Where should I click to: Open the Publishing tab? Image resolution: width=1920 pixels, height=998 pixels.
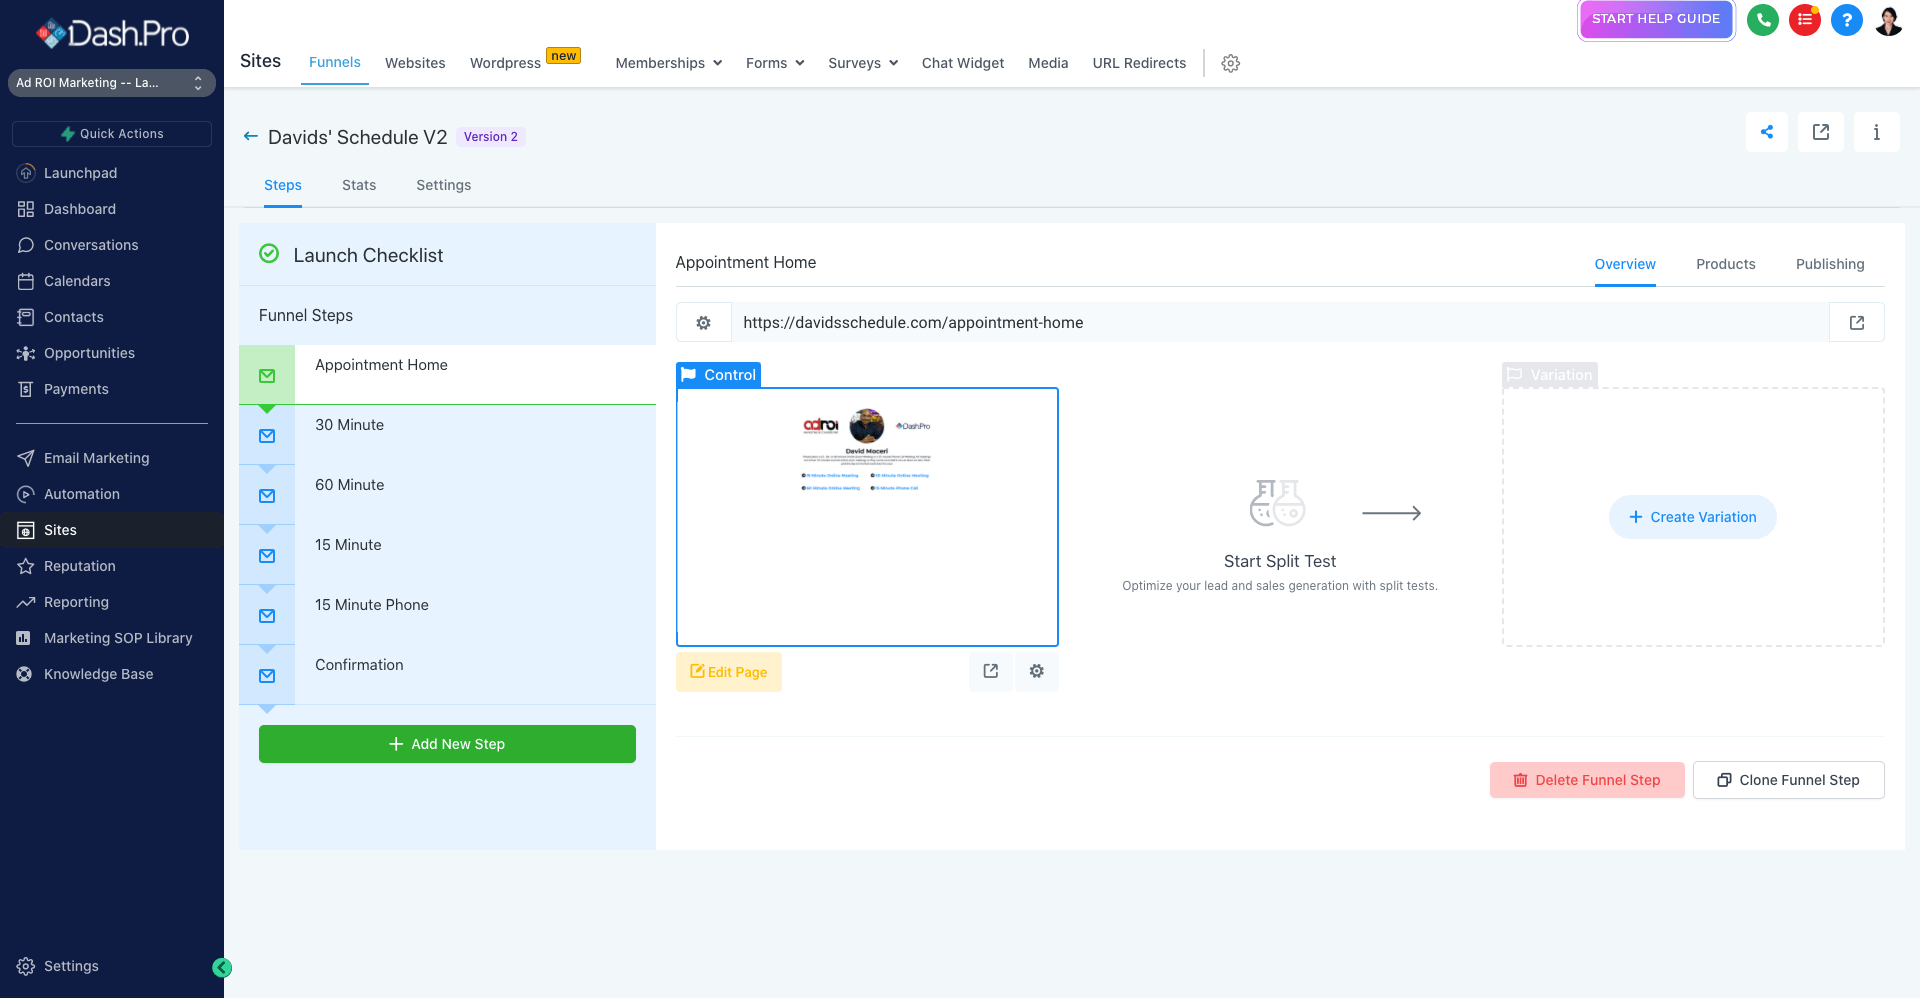coord(1830,264)
